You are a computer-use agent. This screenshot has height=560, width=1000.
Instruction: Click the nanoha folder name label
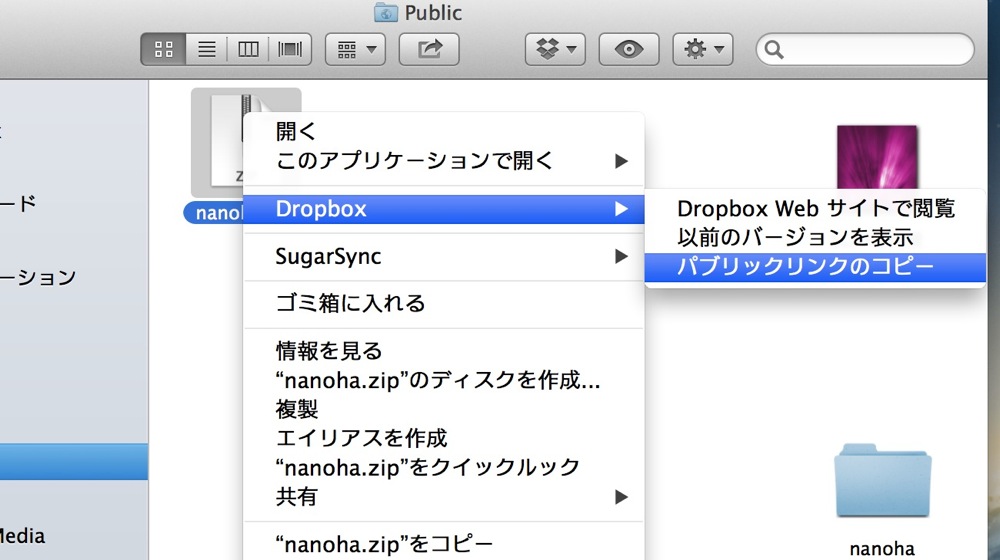(x=882, y=549)
